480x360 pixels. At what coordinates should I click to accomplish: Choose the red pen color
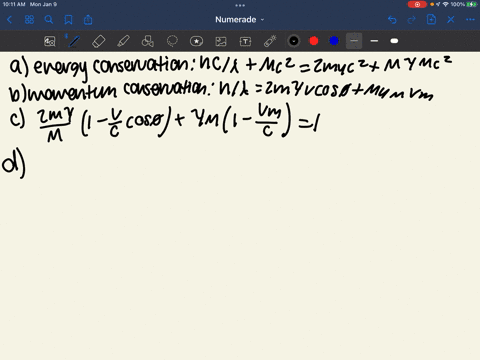coord(314,41)
